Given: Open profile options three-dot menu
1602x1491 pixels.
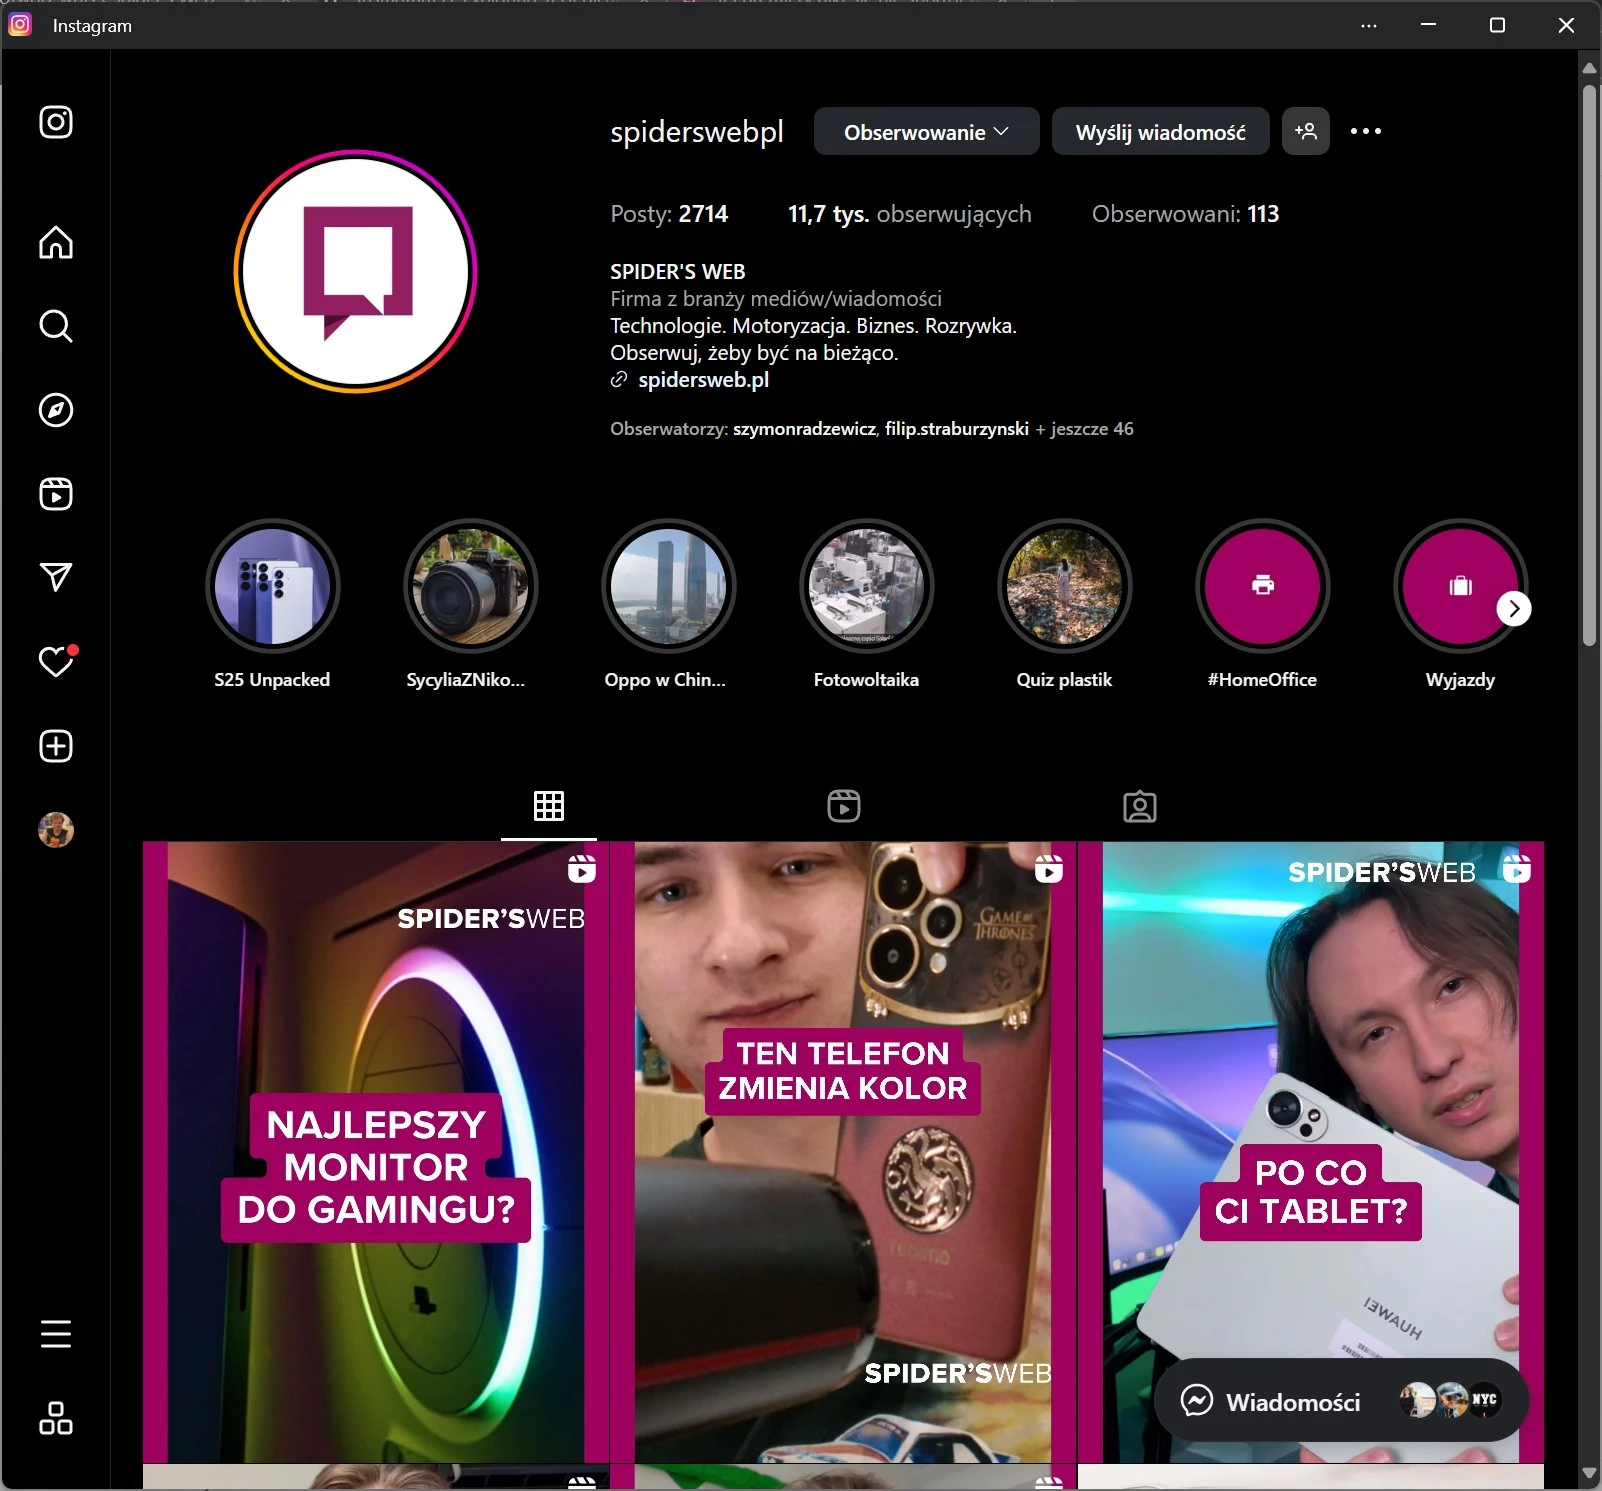Looking at the screenshot, I should coord(1365,131).
